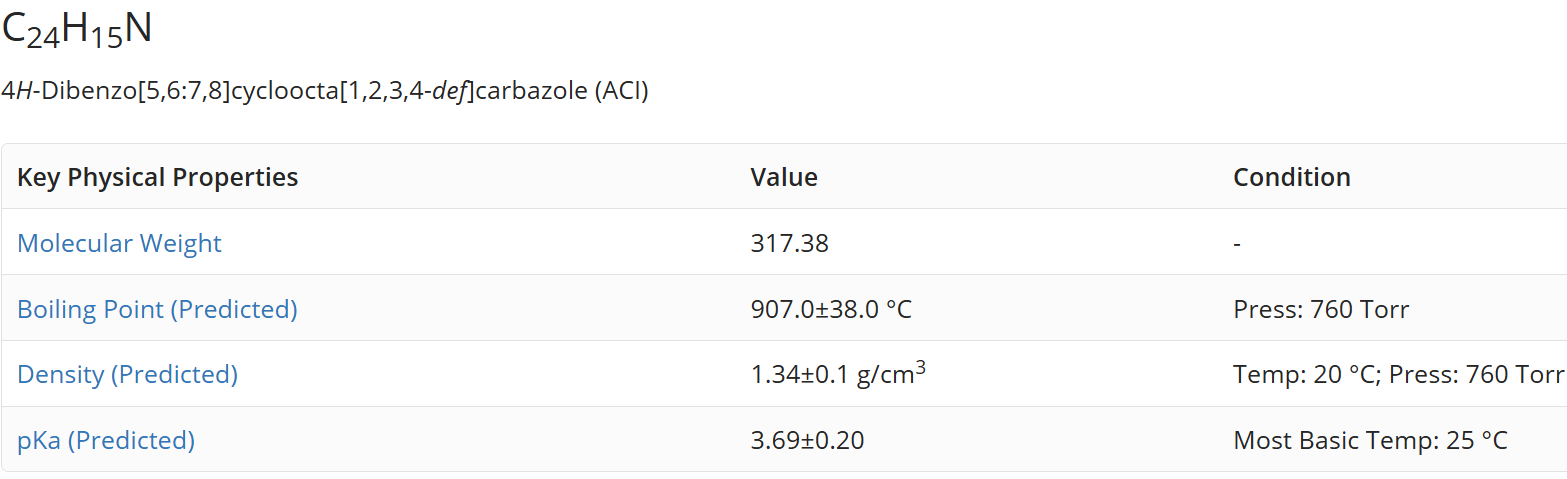Viewport: 1567px width, 479px height.
Task: Select the boiling point value 907.0±38.0 °C
Action: tap(831, 309)
